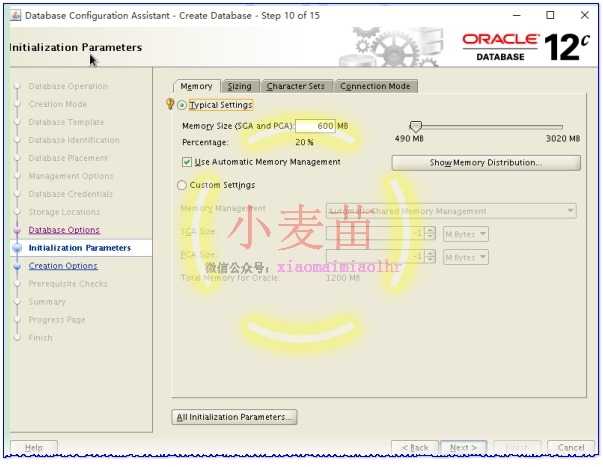Click the memory size slider thumb

click(x=415, y=126)
